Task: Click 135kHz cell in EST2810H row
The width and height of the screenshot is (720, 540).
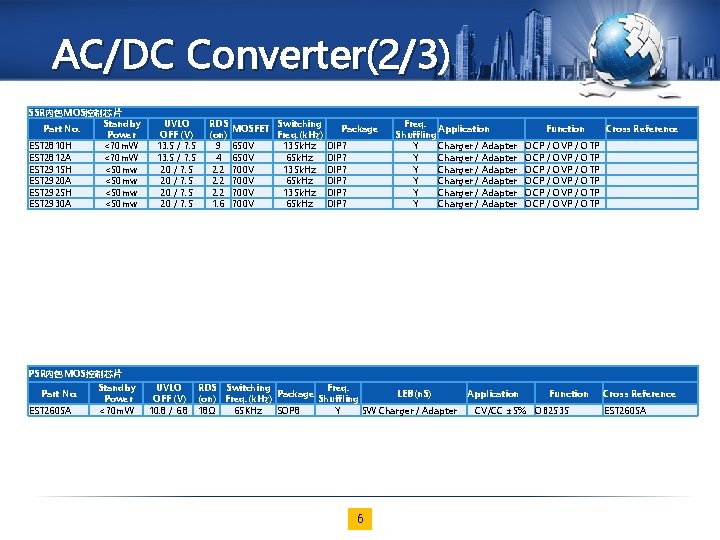Action: (299, 146)
